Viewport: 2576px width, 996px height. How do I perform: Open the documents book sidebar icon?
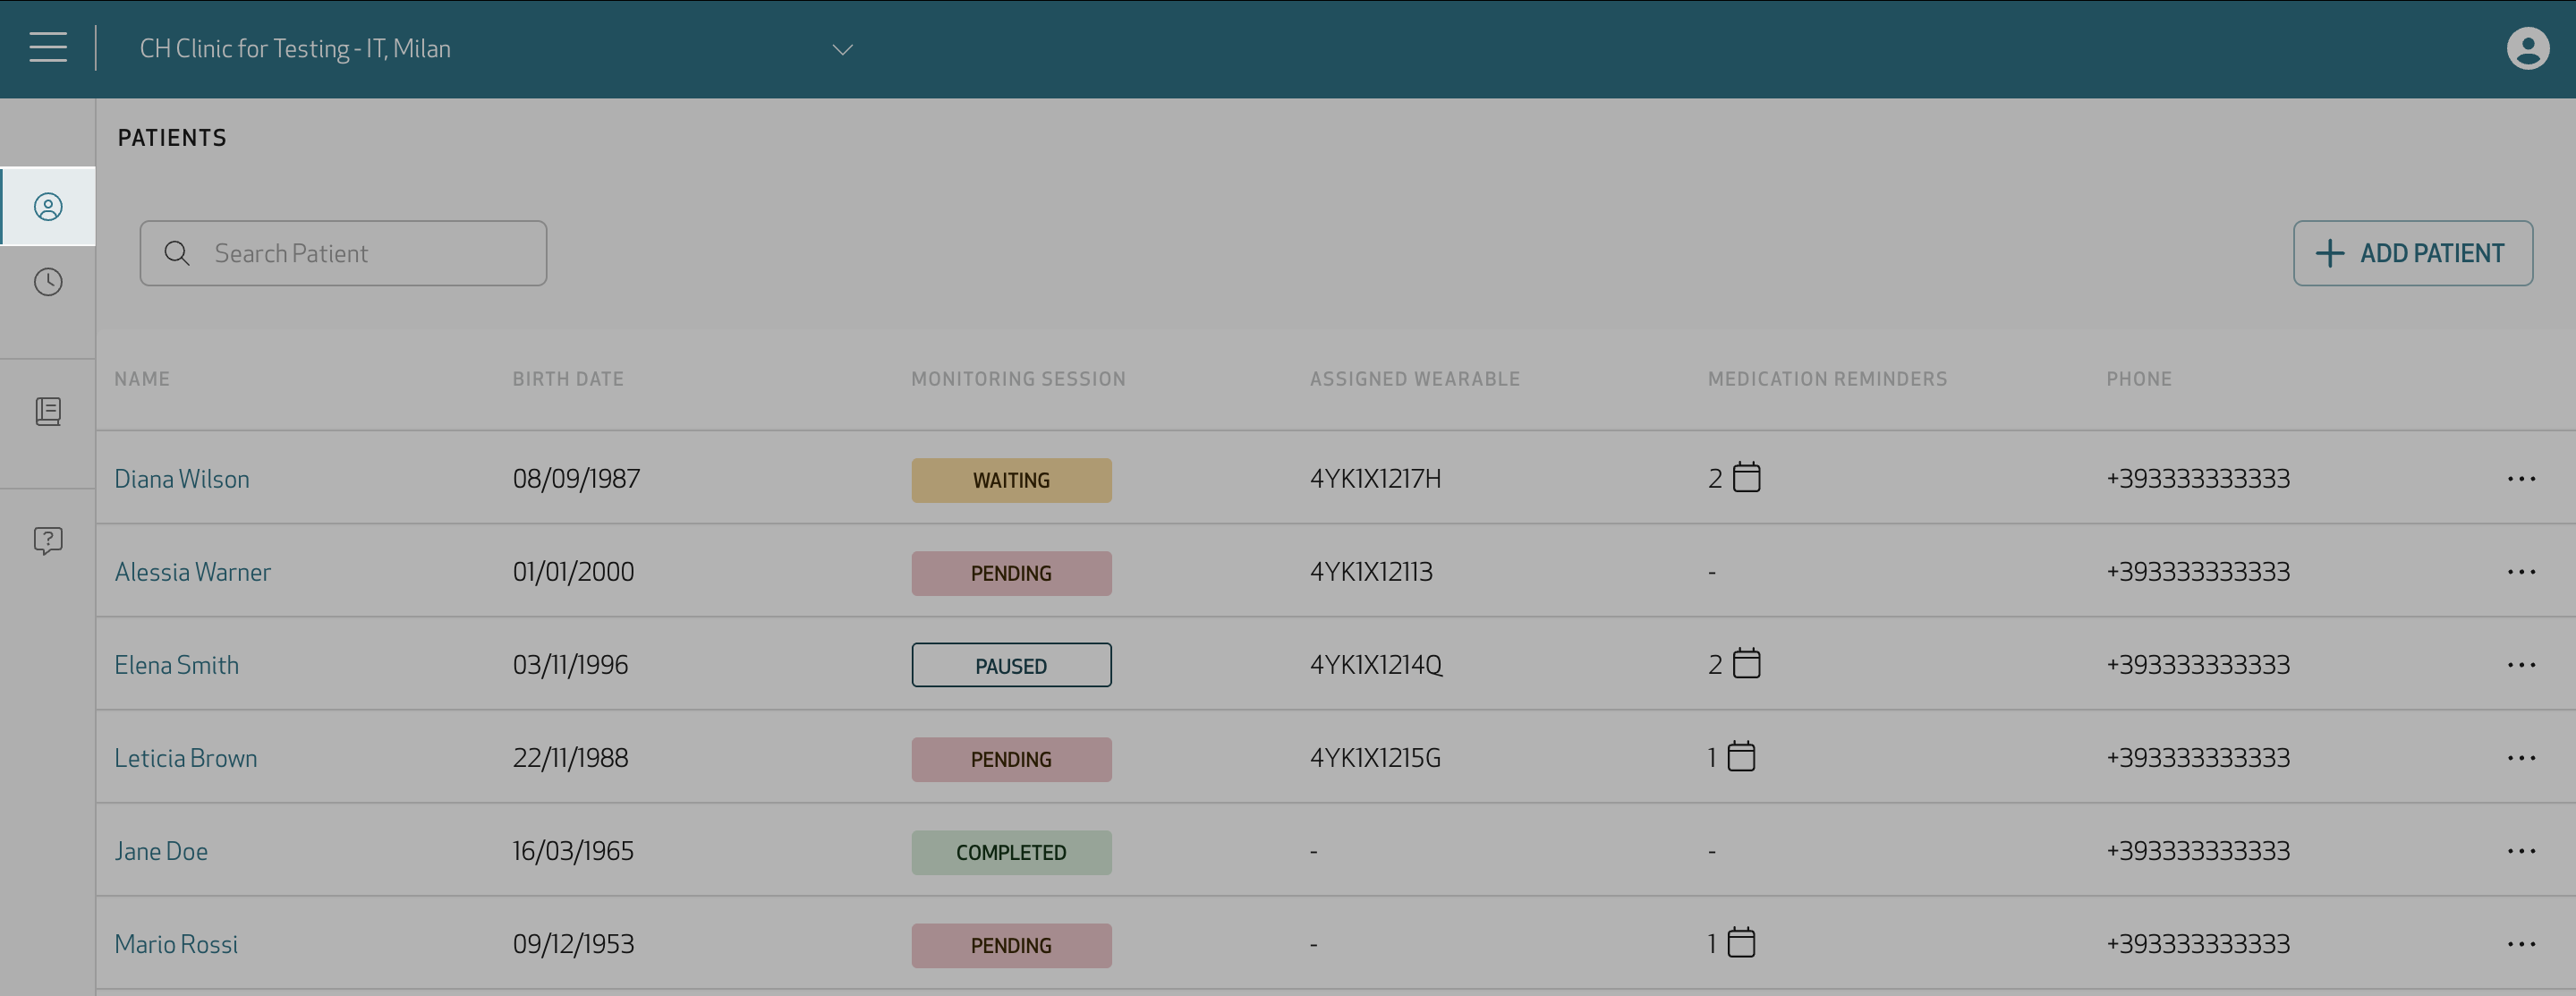48,411
